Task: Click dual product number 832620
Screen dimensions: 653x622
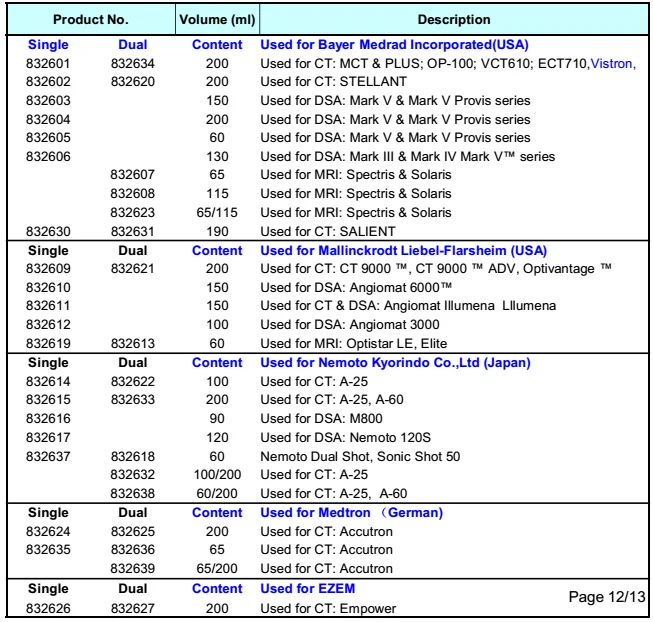Action: click(133, 82)
